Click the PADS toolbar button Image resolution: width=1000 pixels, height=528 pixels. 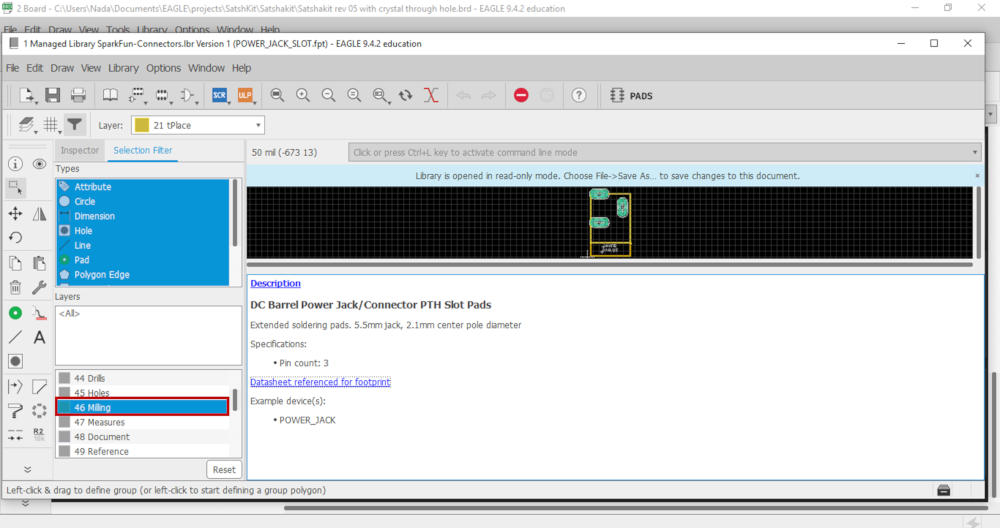pyautogui.click(x=631, y=96)
